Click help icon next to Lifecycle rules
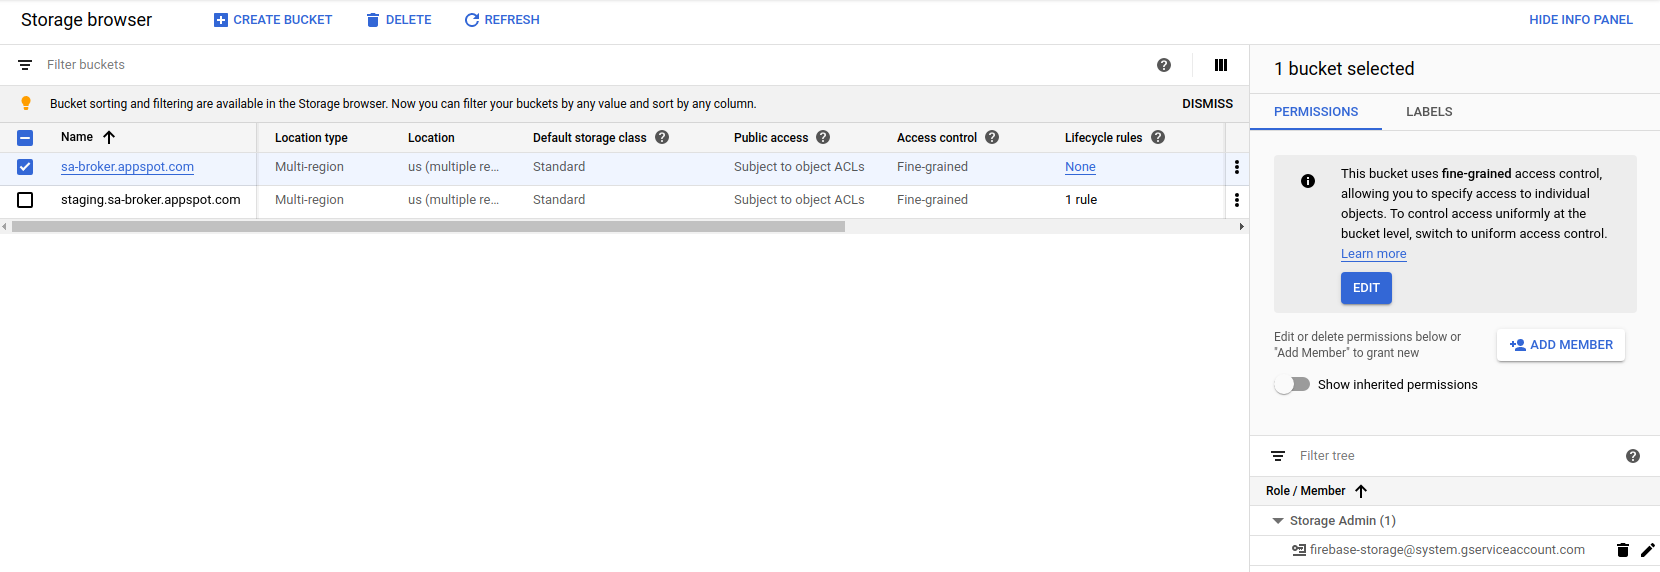This screenshot has width=1660, height=572. (1158, 137)
